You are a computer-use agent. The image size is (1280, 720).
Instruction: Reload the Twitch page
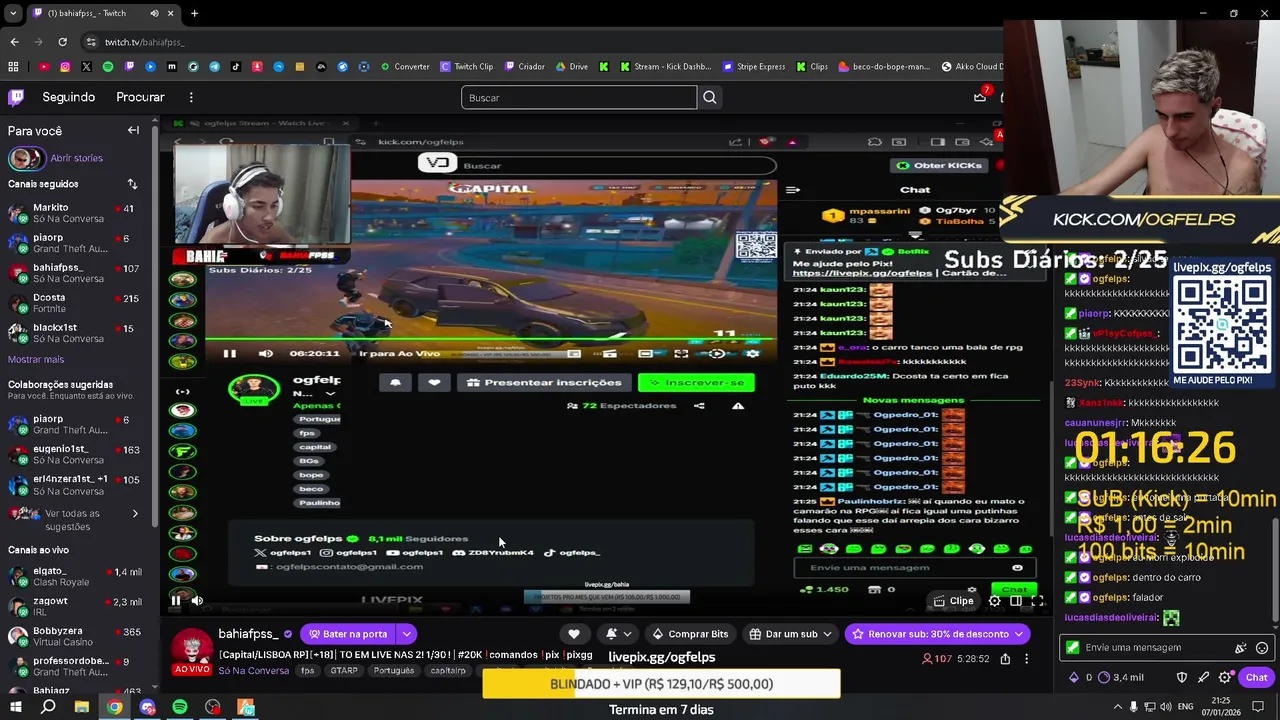coord(62,42)
